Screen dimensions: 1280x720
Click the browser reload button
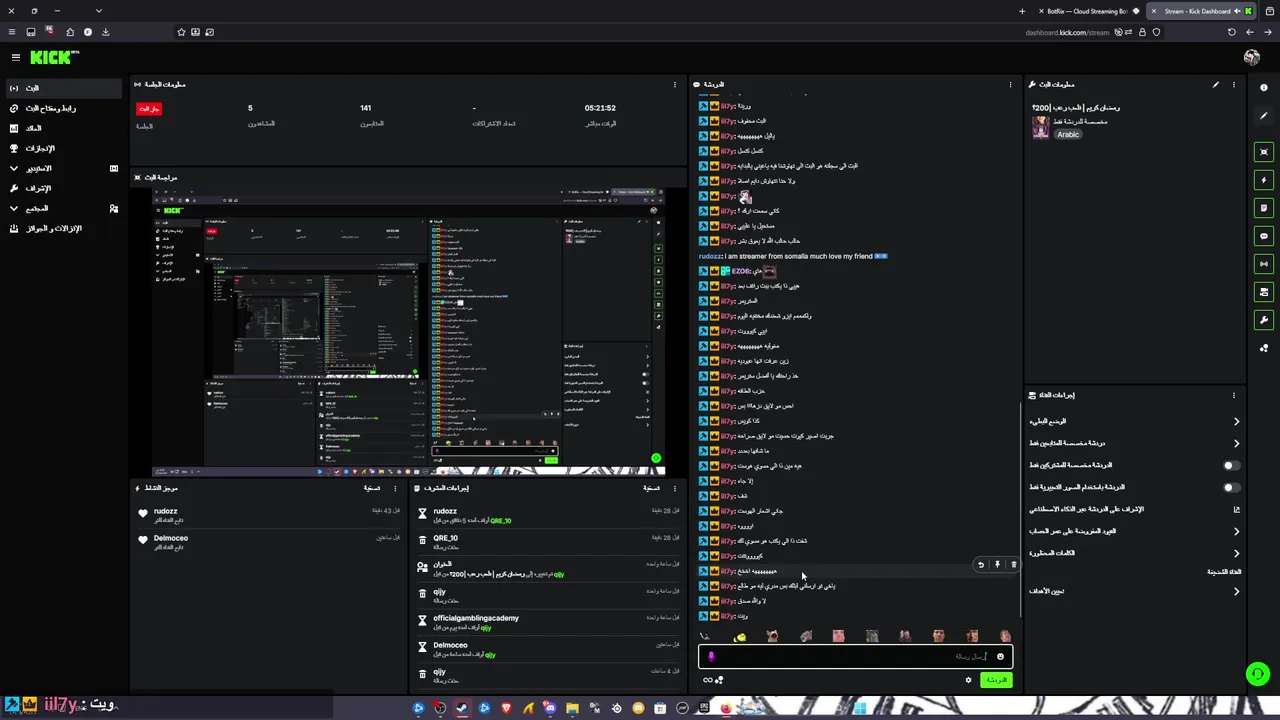1232,32
